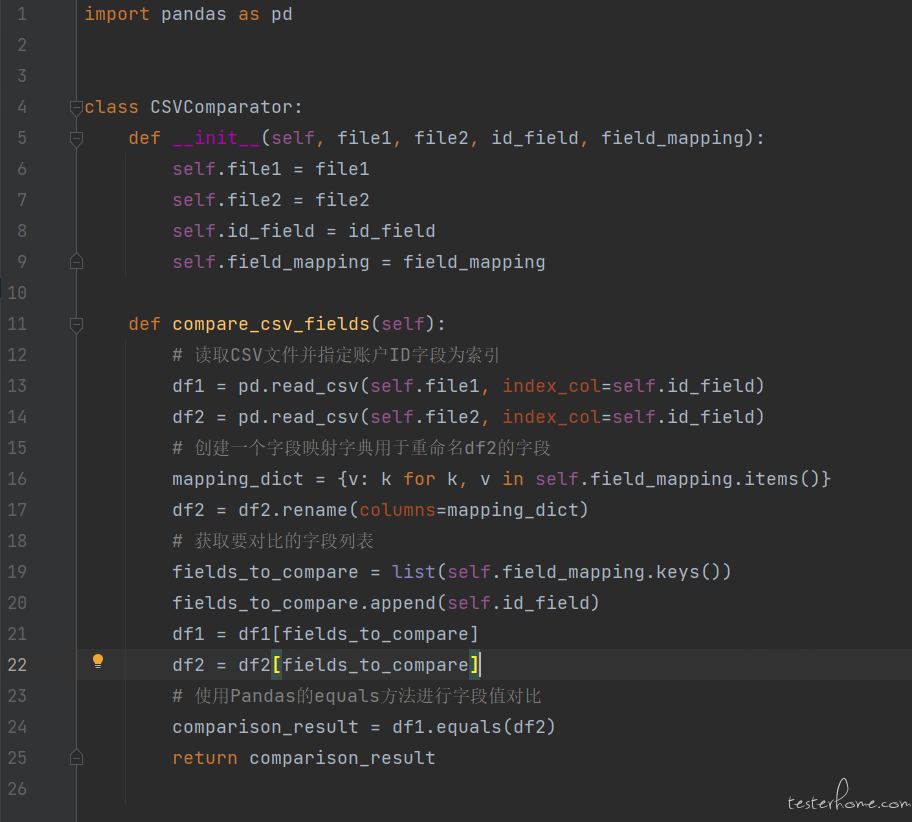Click 'self.id_field = id_field' line
912x822 pixels.
pyautogui.click(x=304, y=231)
